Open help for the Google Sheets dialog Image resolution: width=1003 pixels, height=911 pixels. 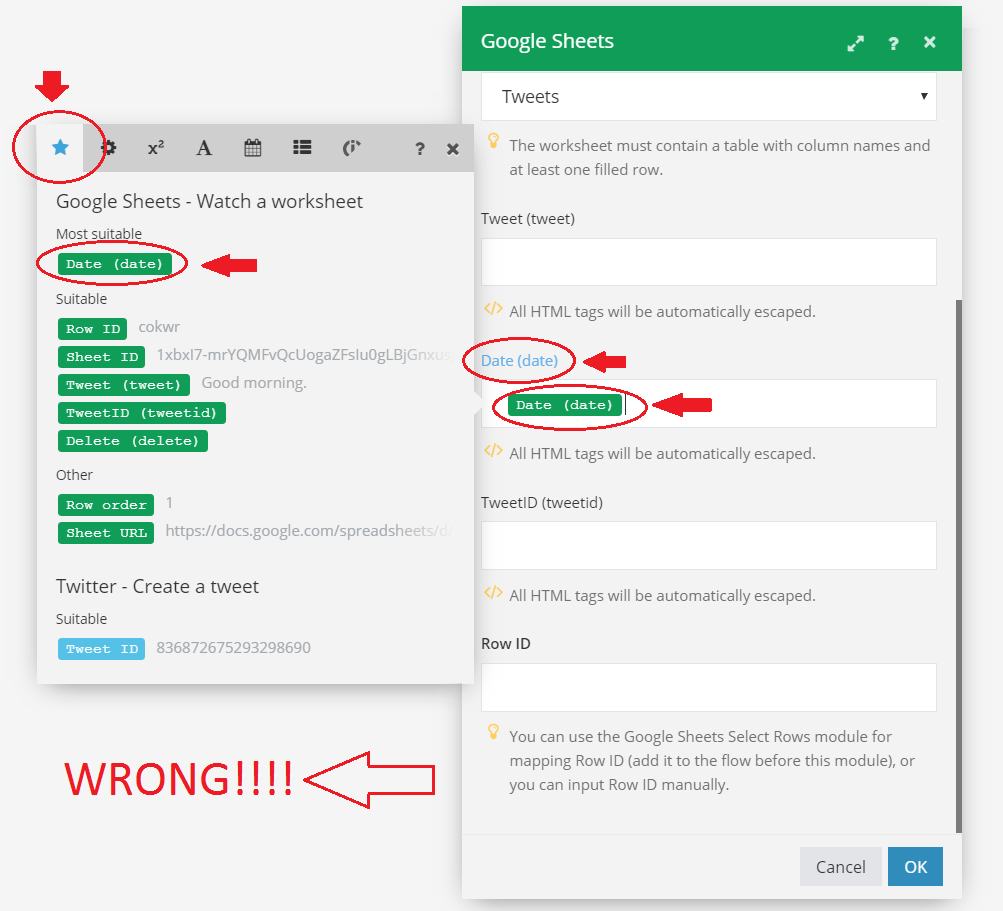pos(893,43)
